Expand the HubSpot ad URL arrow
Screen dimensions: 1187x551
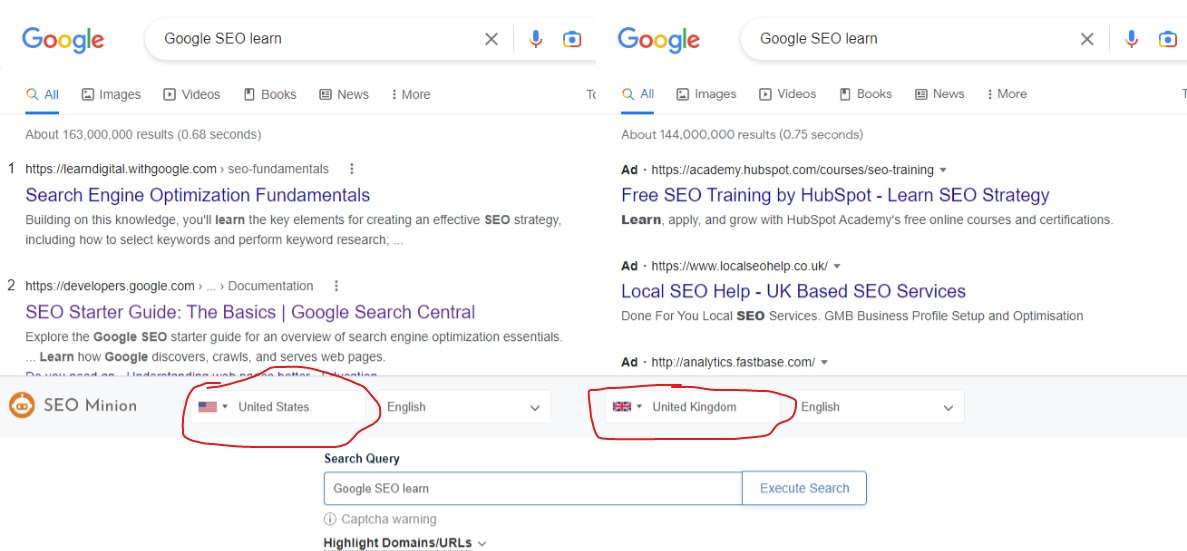point(942,170)
